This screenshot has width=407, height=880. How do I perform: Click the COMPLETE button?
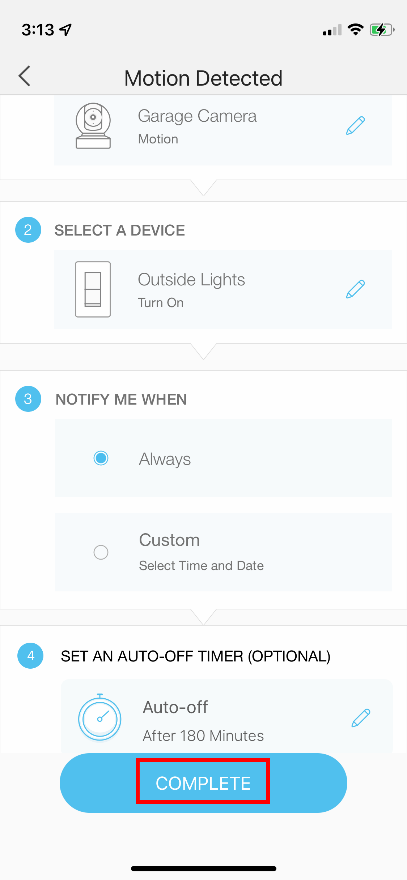tap(203, 783)
